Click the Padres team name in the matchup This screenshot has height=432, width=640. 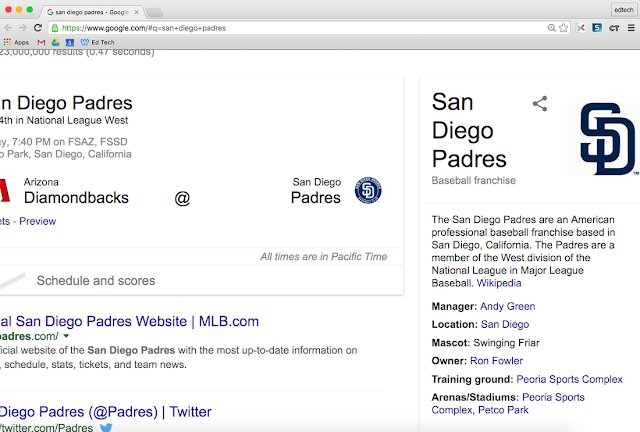[316, 198]
